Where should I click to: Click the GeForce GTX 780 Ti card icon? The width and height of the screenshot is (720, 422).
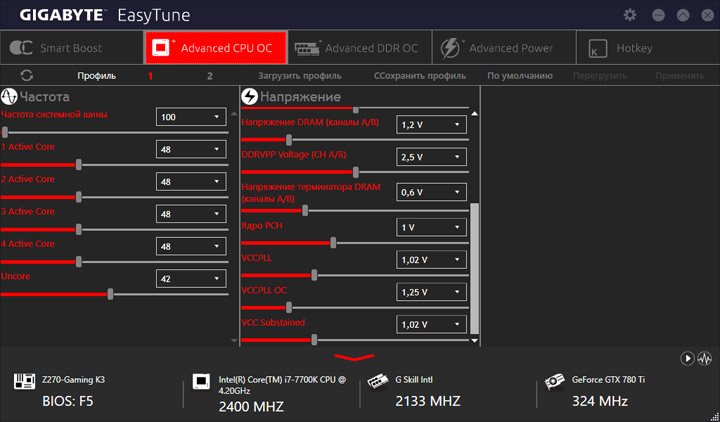(x=554, y=381)
